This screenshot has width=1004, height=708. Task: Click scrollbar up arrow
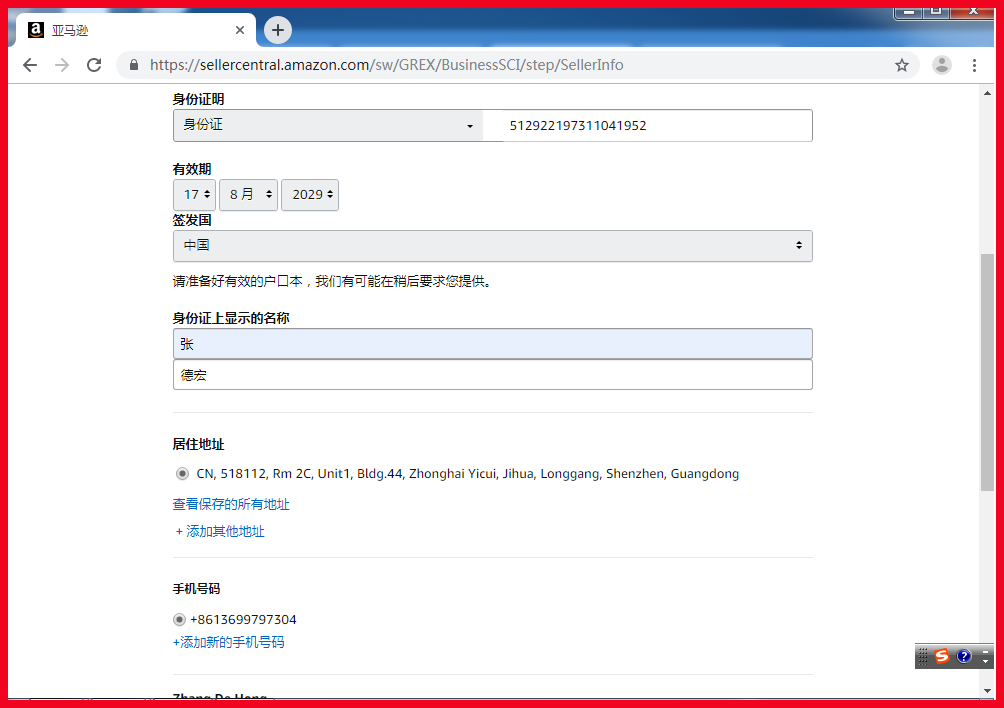click(987, 93)
